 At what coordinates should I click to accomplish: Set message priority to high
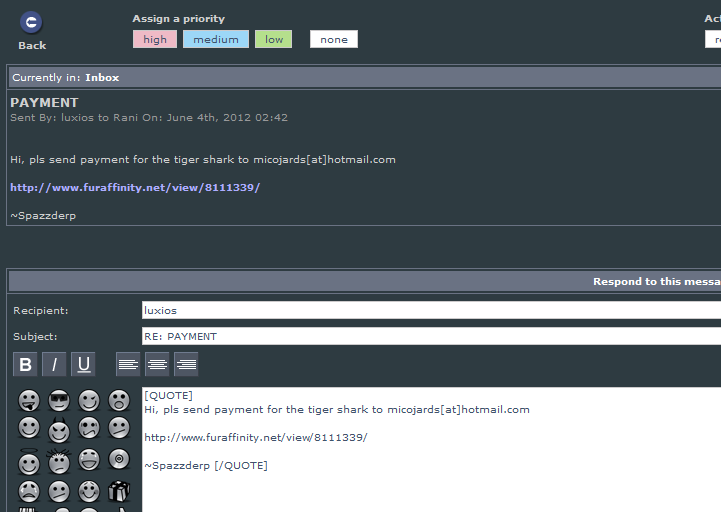click(155, 39)
